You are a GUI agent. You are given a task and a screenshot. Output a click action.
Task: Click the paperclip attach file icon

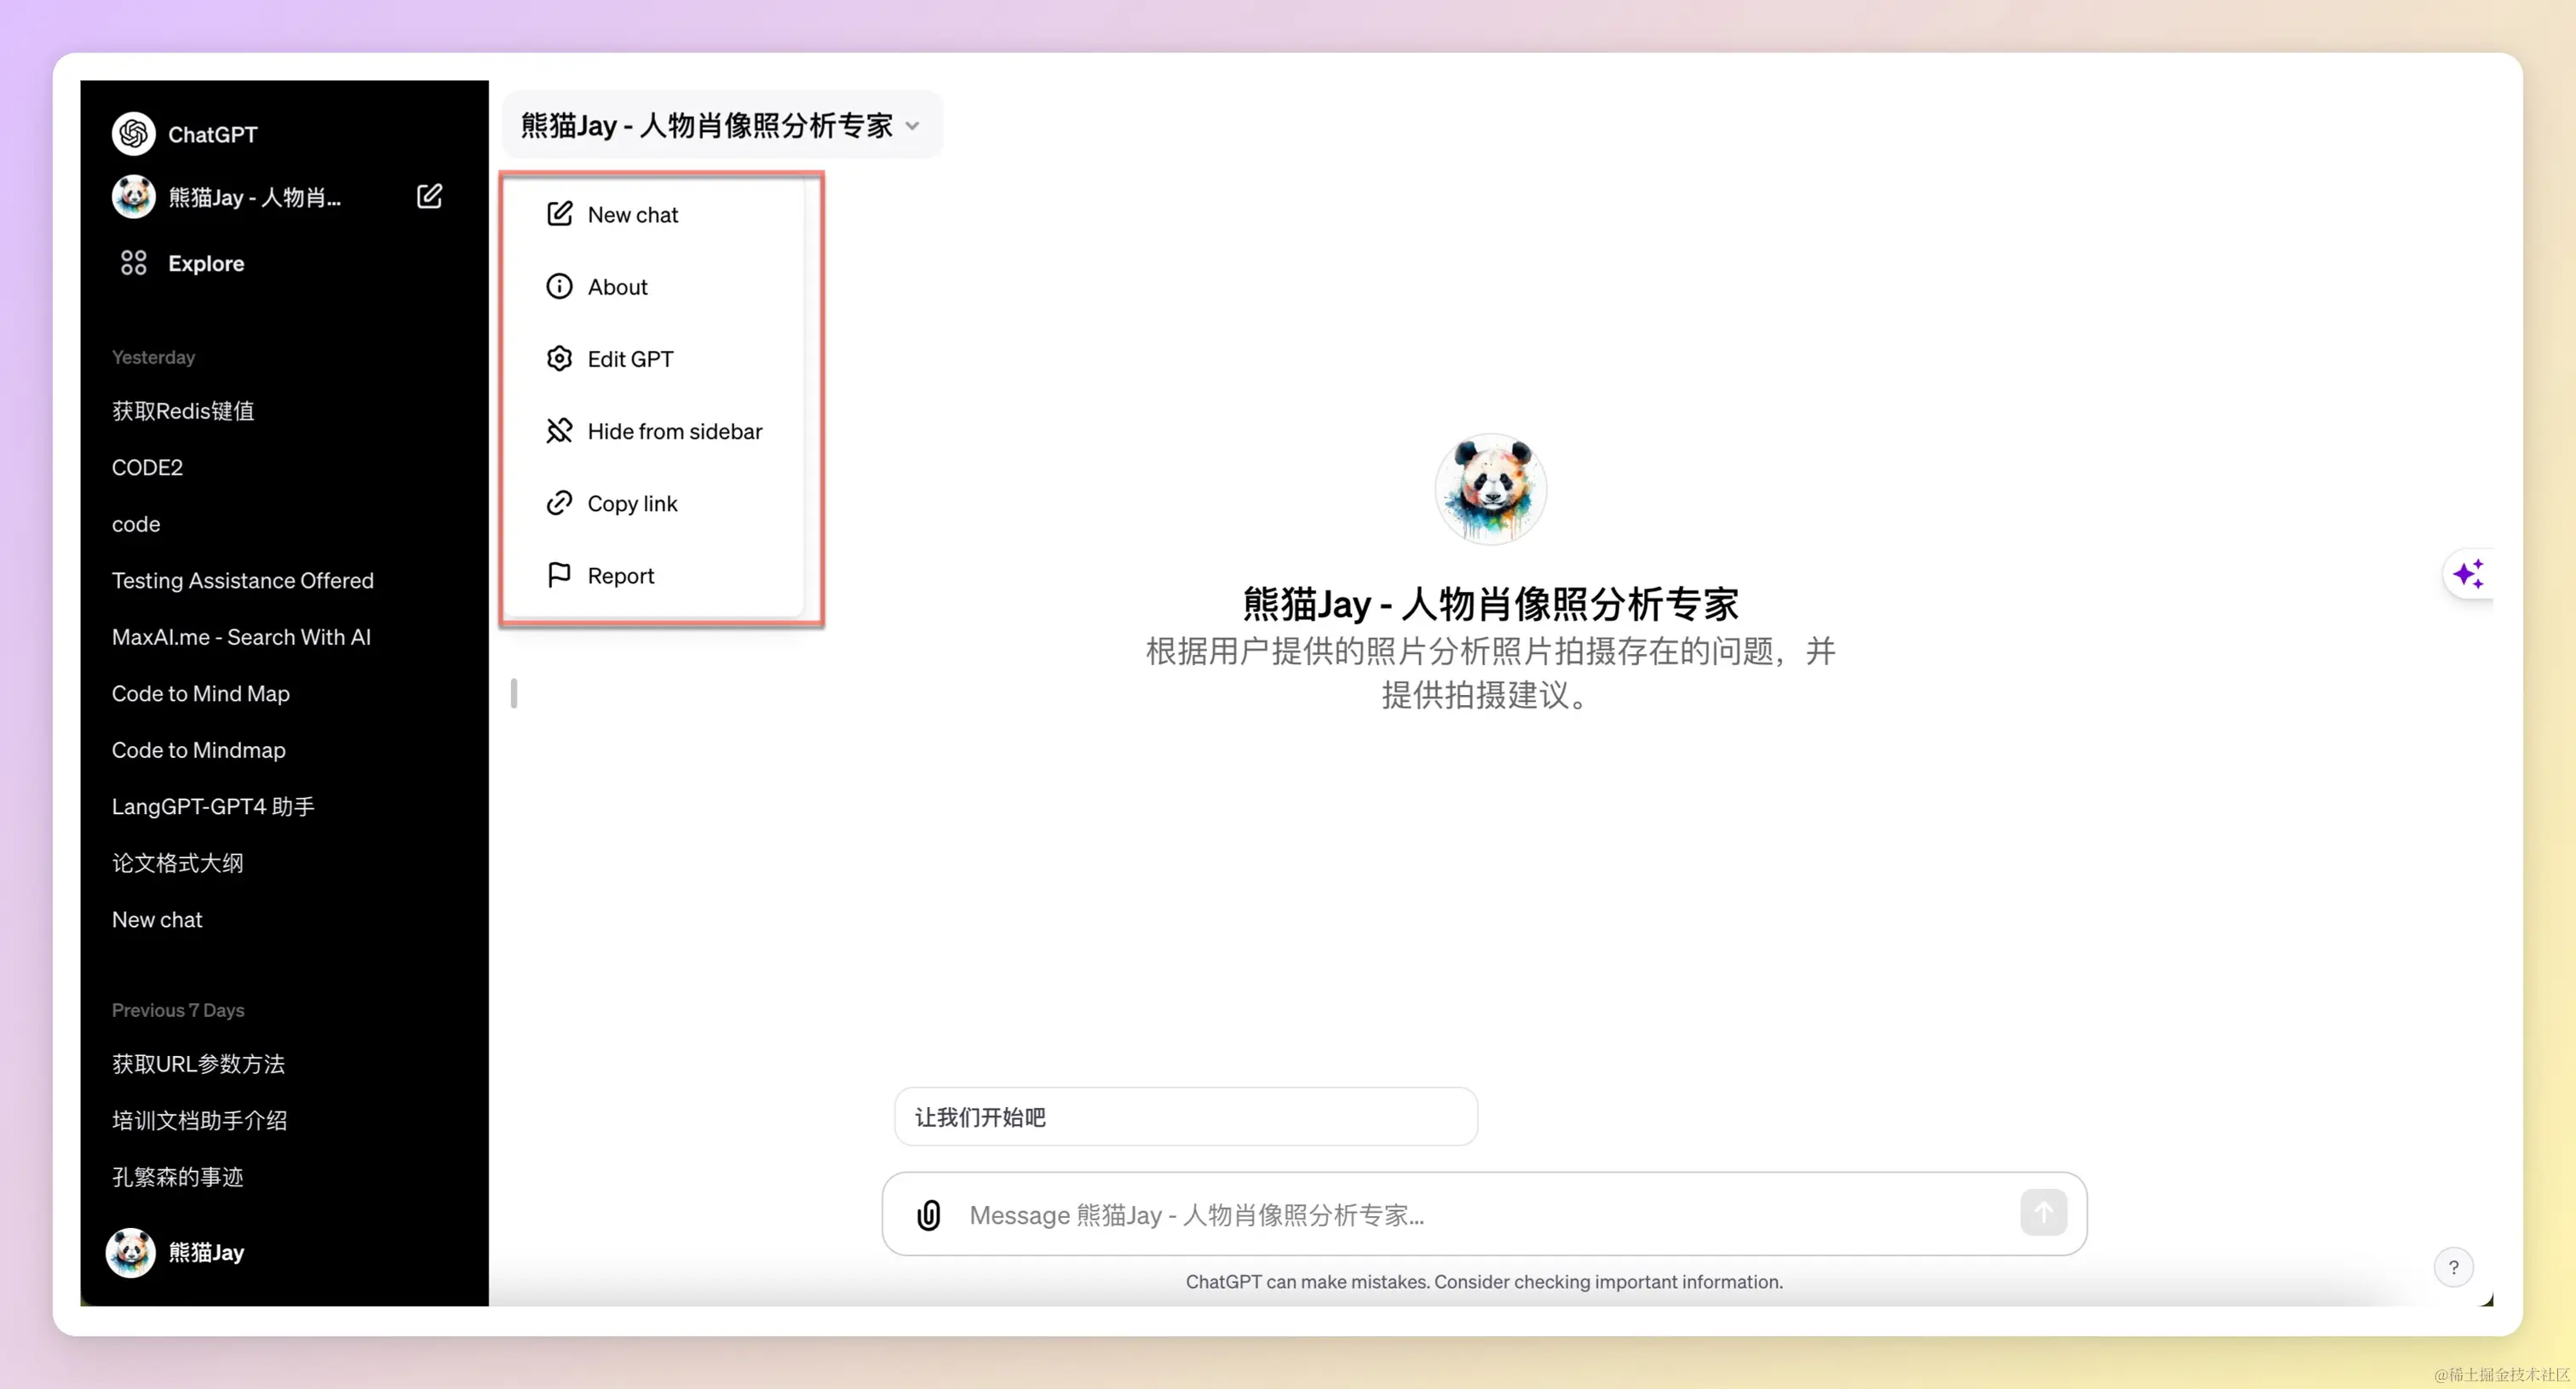pyautogui.click(x=928, y=1215)
